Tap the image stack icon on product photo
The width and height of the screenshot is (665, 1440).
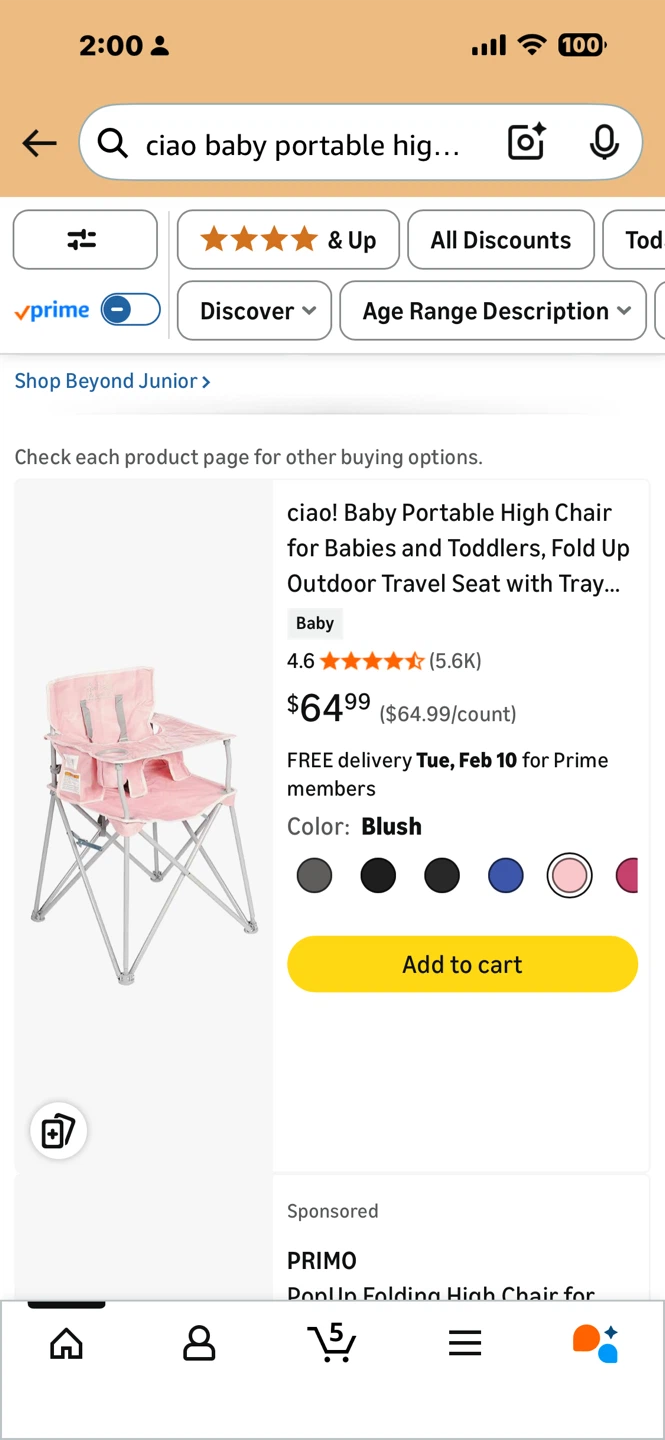(57, 1131)
